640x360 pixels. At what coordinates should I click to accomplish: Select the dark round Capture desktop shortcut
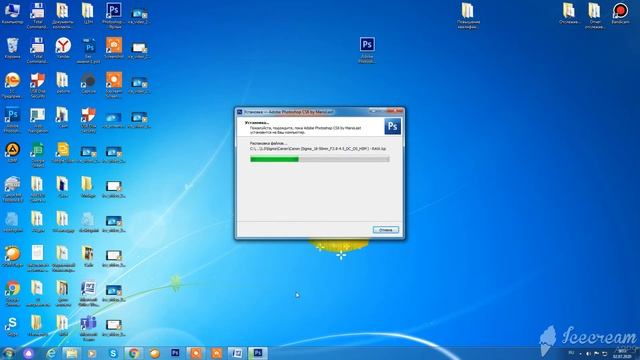[x=88, y=83]
